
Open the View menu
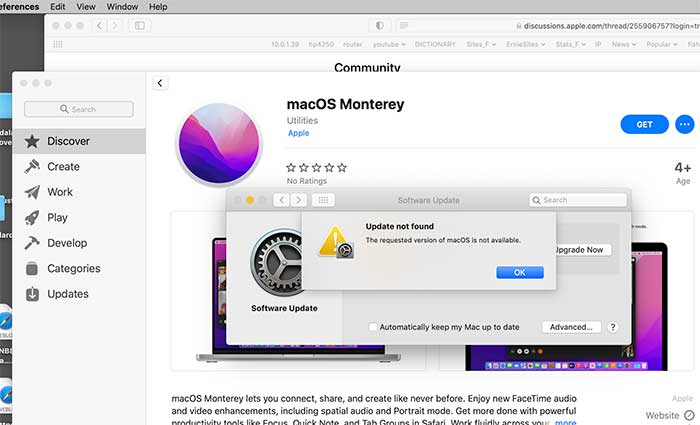[86, 7]
